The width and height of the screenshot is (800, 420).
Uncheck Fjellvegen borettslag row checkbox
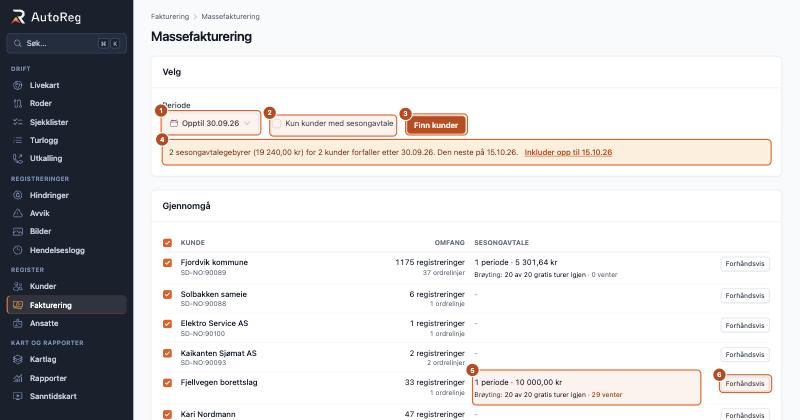coord(167,382)
